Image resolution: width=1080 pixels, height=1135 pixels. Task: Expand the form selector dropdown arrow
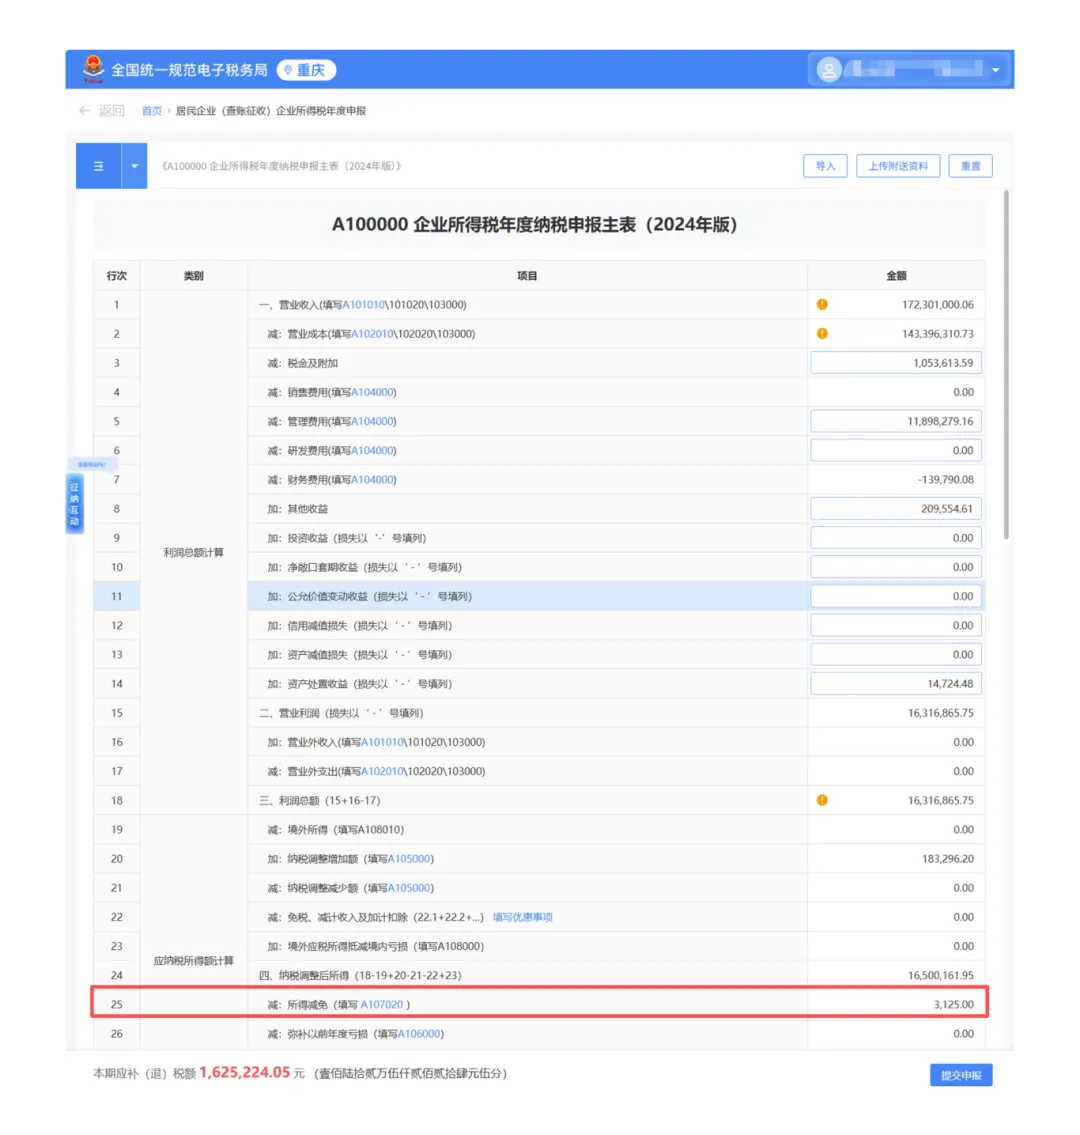click(x=134, y=166)
